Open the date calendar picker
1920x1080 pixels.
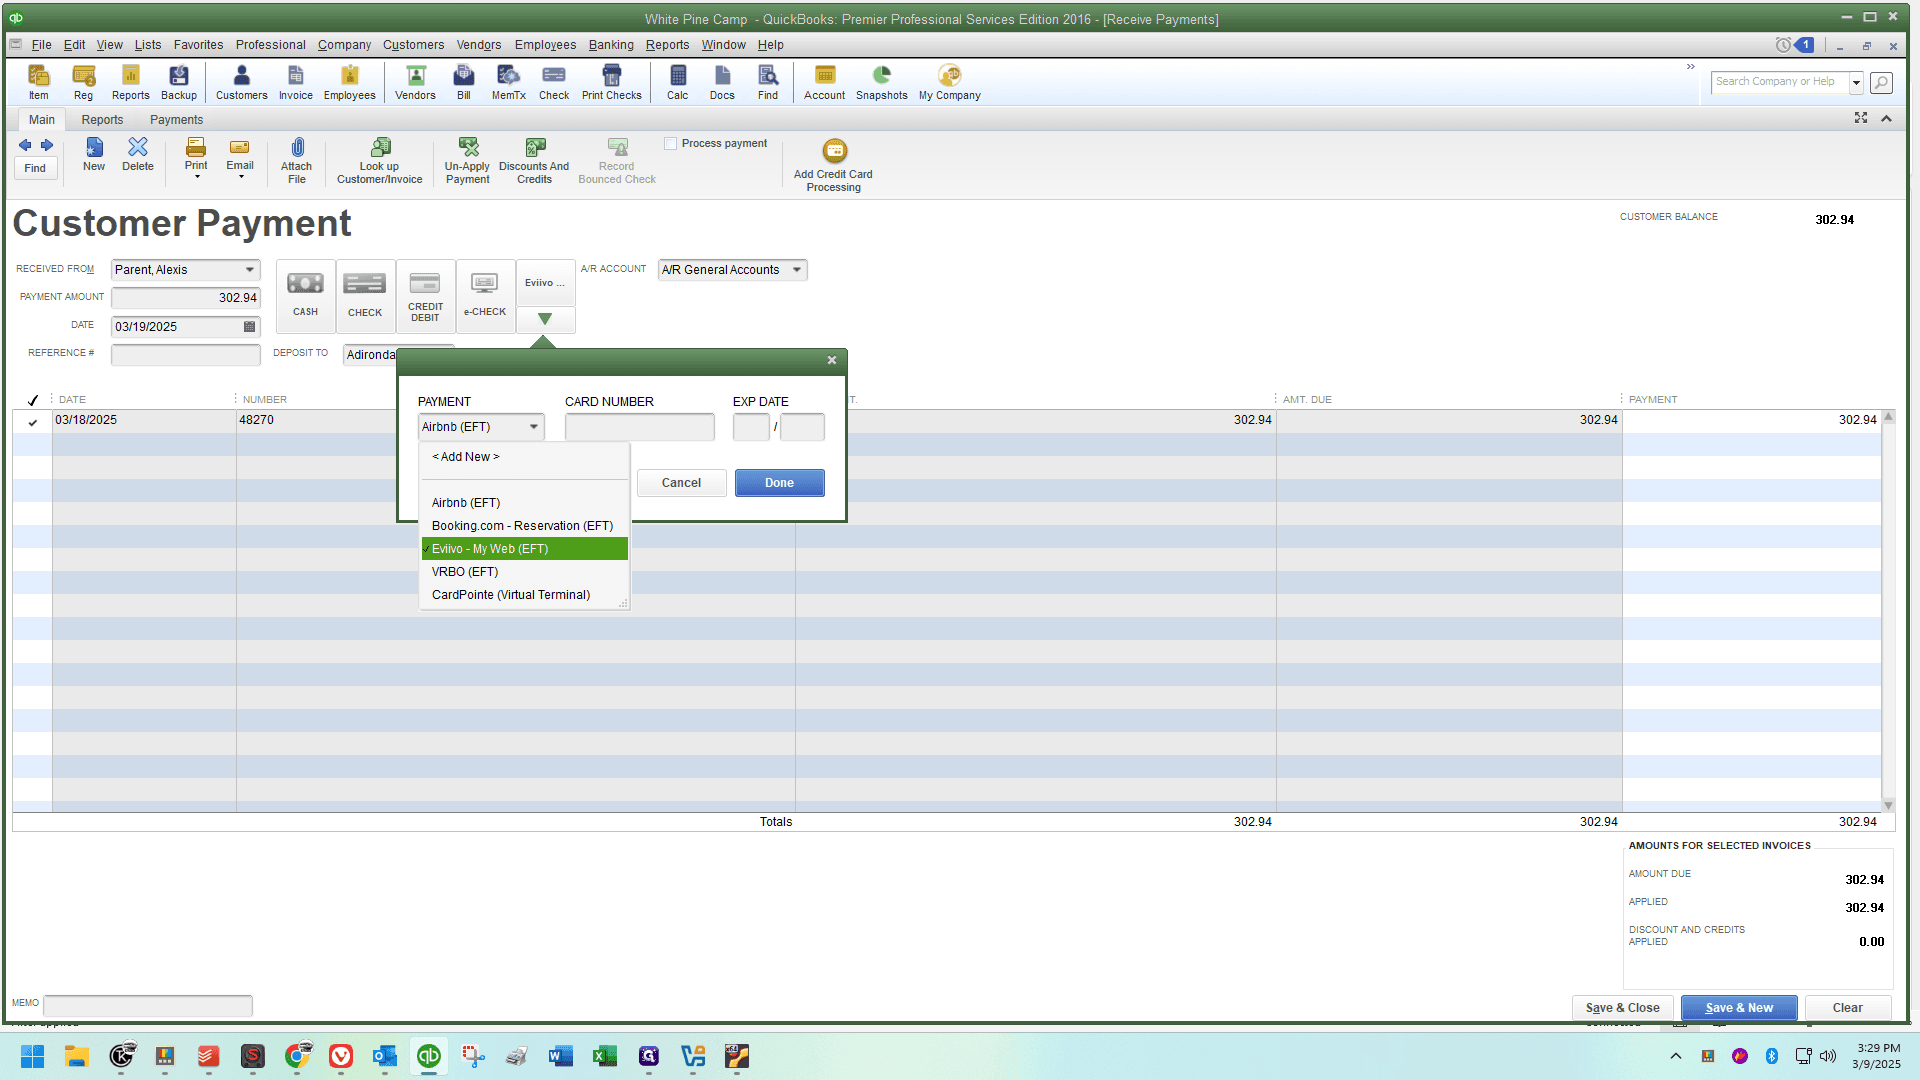click(x=250, y=327)
